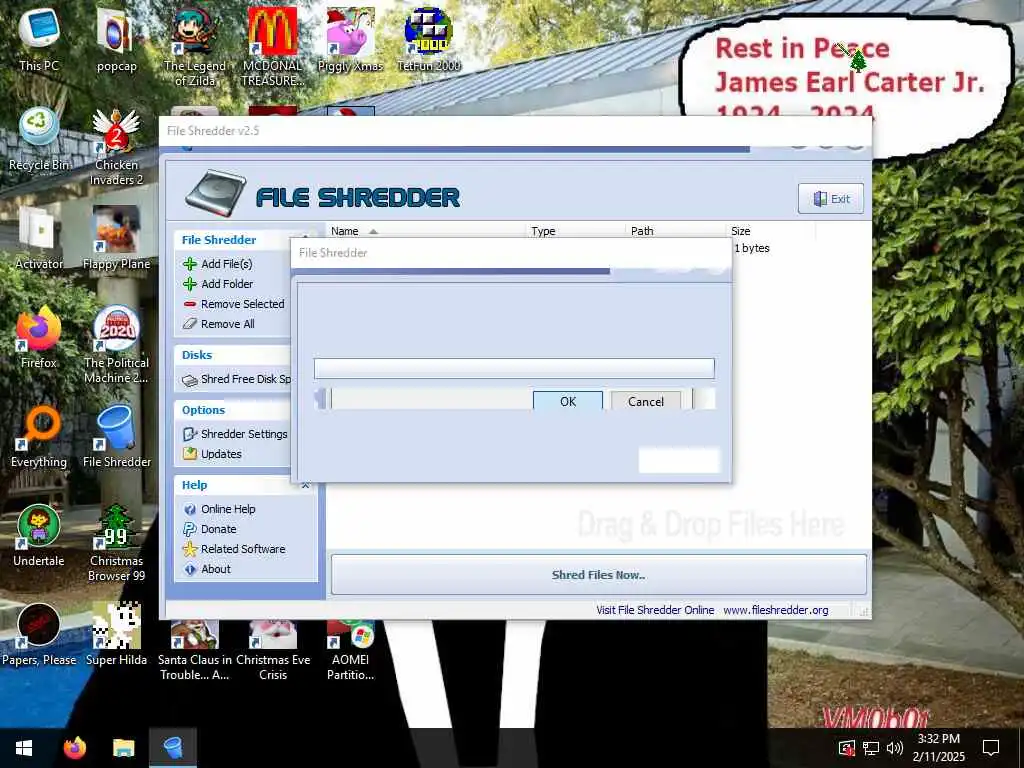Open the clock and date in taskbar

pyautogui.click(x=938, y=748)
